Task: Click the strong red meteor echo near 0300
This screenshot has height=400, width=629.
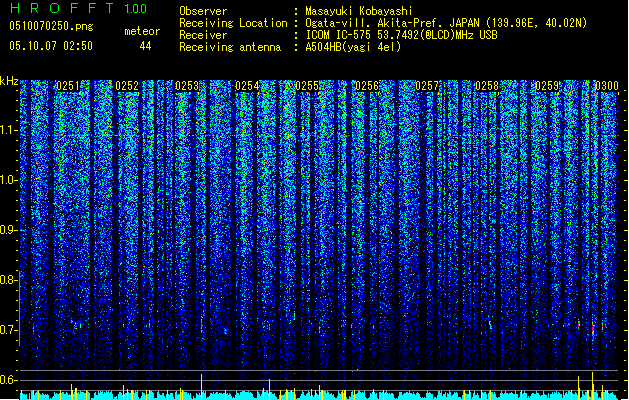Action: click(593, 329)
